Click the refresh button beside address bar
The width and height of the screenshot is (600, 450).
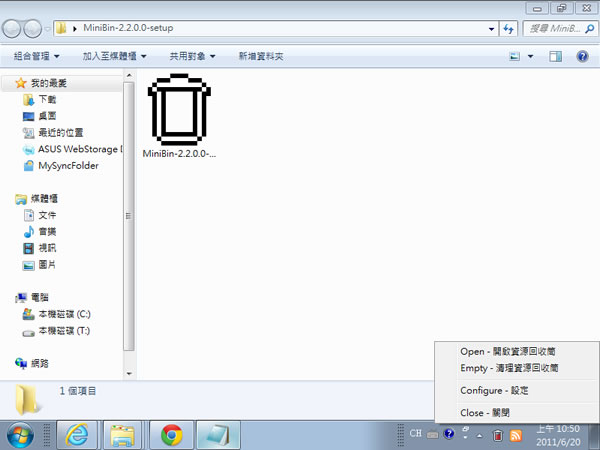(x=509, y=29)
